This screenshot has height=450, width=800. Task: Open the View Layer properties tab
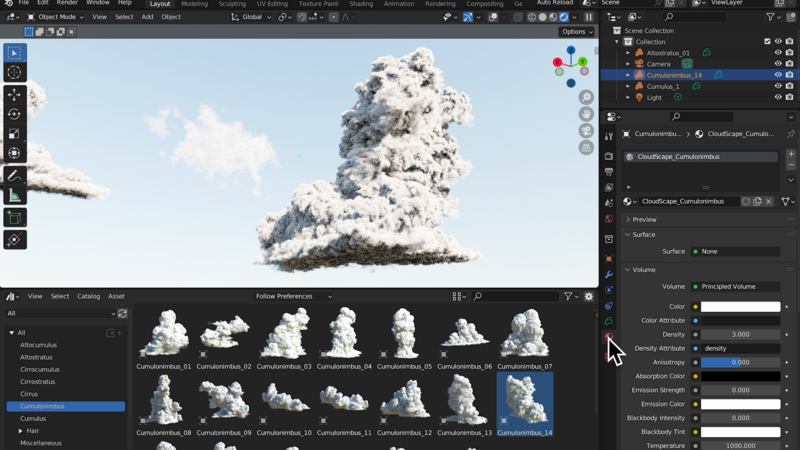(x=609, y=188)
